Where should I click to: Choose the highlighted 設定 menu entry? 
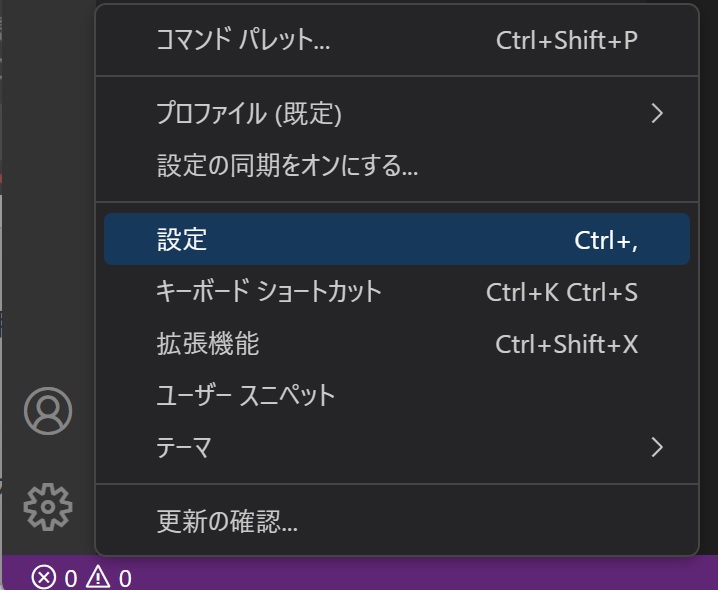coord(397,239)
